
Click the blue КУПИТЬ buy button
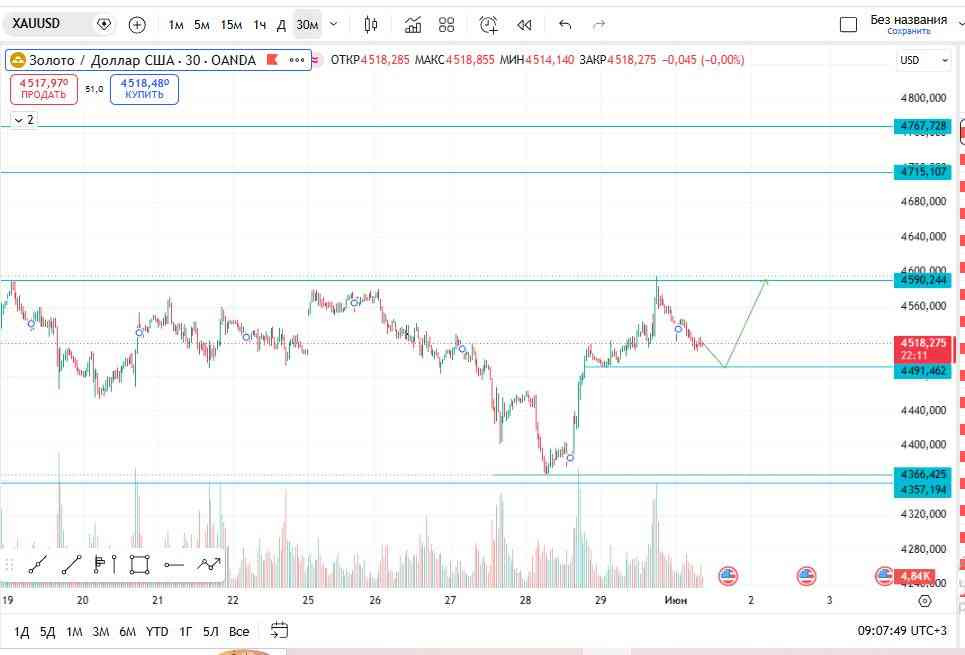(x=144, y=89)
